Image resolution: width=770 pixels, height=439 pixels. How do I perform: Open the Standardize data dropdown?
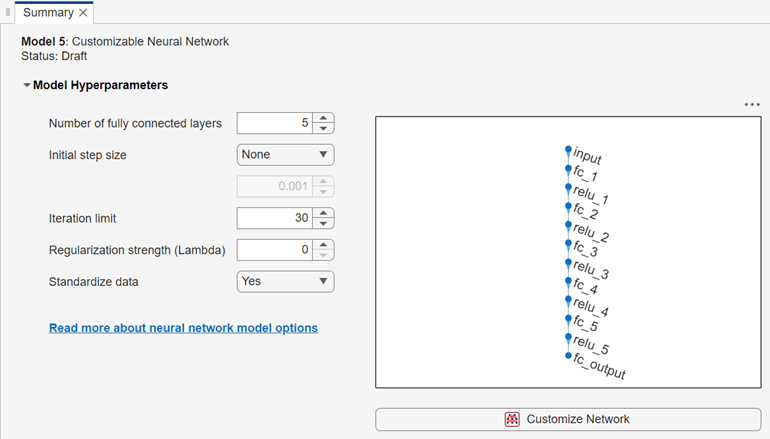[285, 281]
